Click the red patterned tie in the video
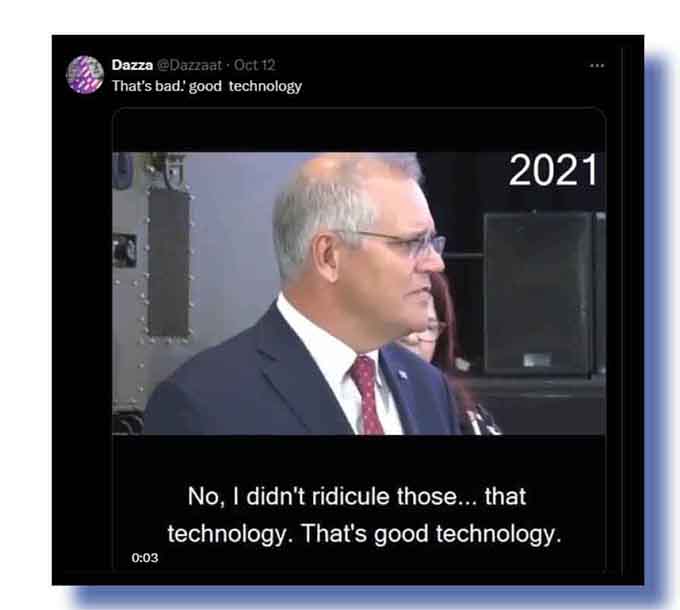 [367, 395]
